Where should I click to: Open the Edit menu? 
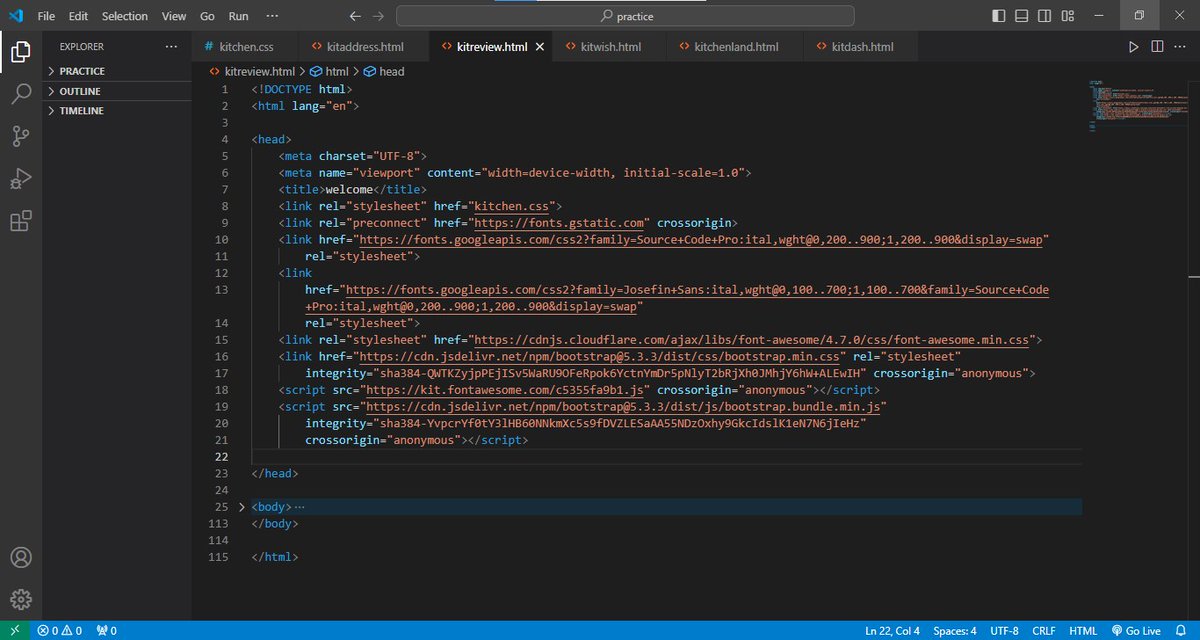(79, 16)
